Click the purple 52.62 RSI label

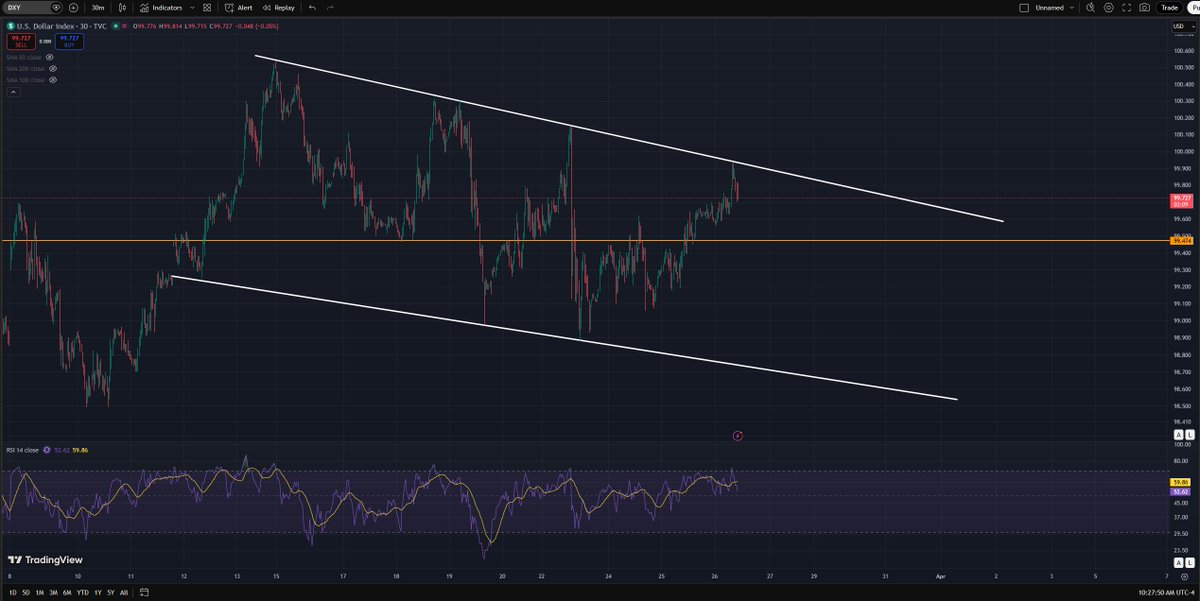[x=1181, y=490]
